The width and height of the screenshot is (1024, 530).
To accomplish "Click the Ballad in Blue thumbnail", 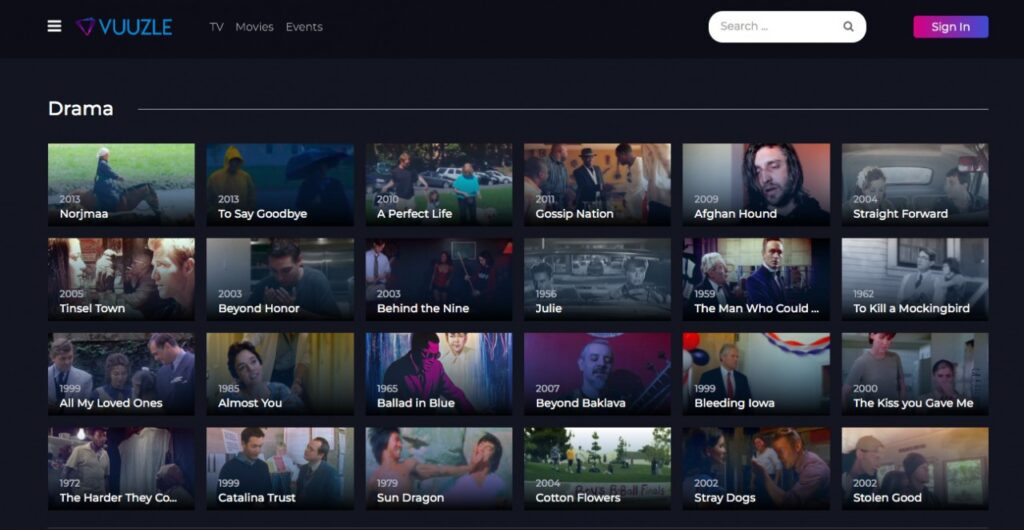I will coord(438,373).
